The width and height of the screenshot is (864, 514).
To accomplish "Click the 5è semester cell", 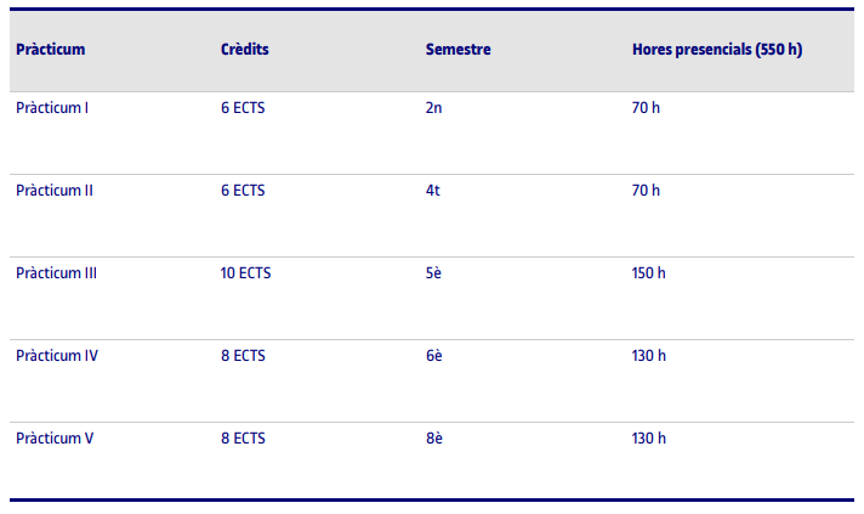I will coord(433,273).
